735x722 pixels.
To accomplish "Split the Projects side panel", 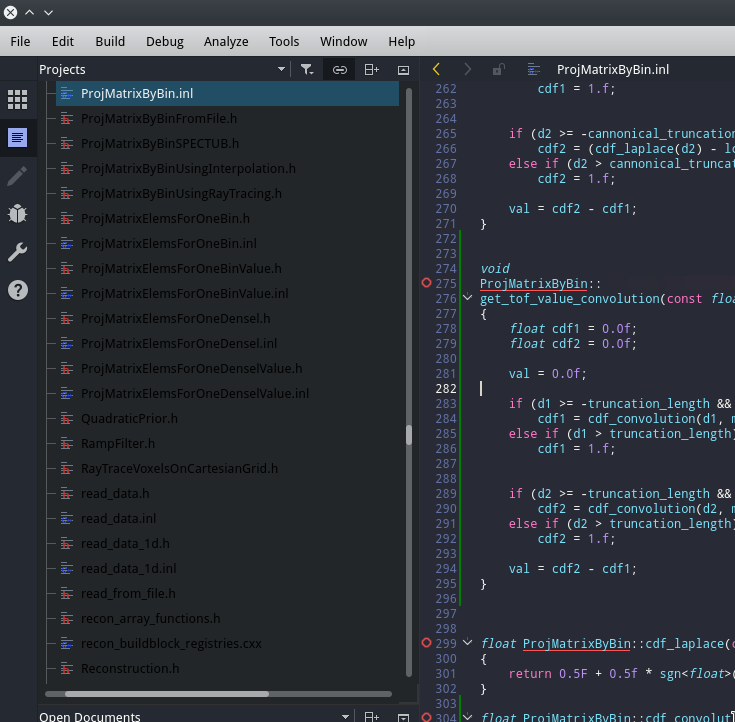I will tap(371, 70).
